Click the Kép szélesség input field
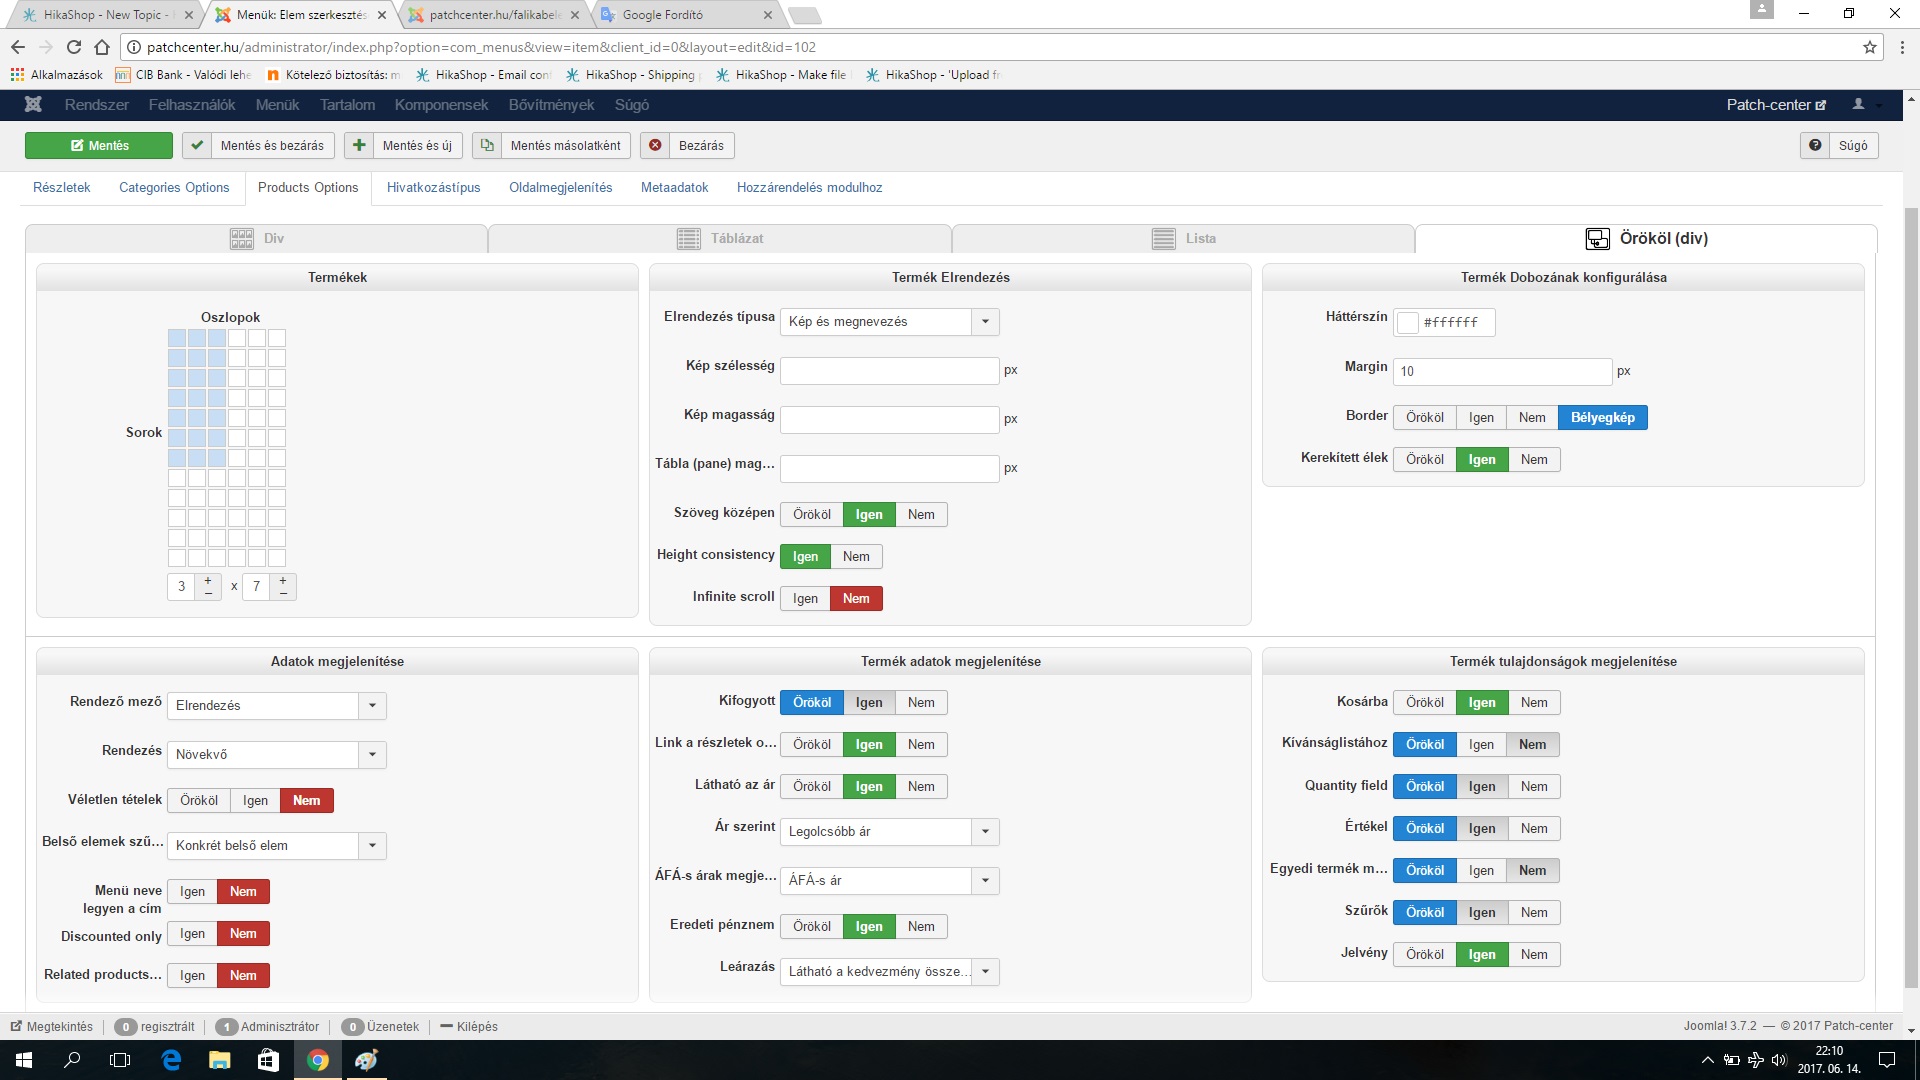1920x1080 pixels. click(x=889, y=370)
